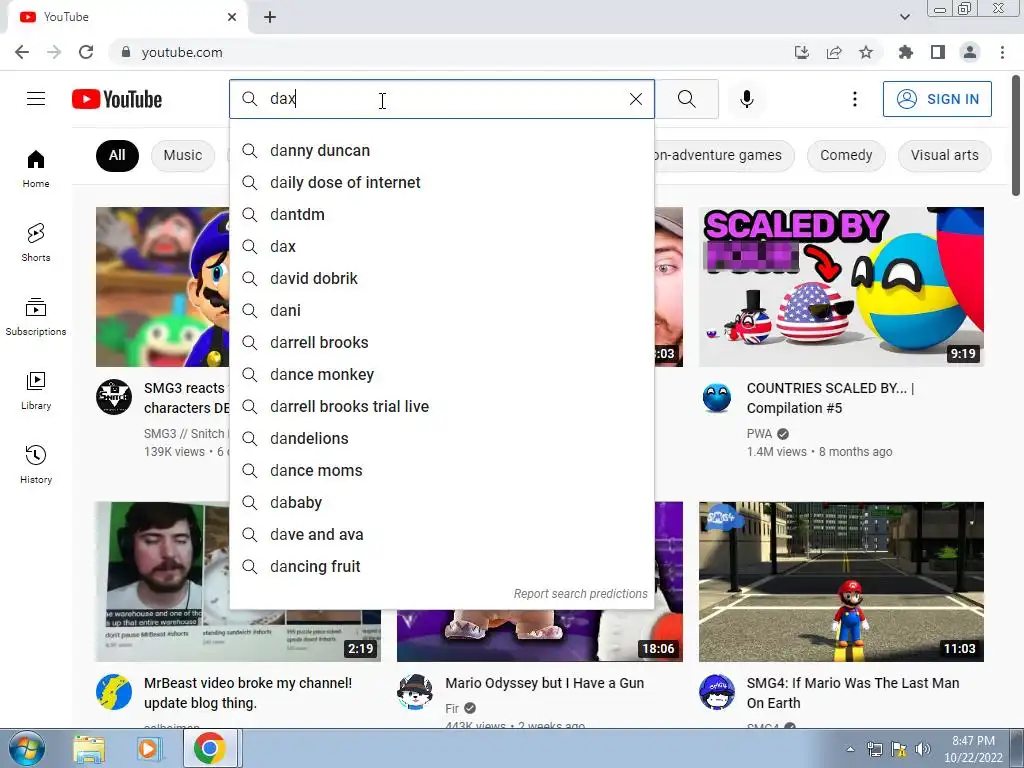This screenshot has height=768, width=1024.
Task: Choose suggestion 'dax'
Action: coord(441,246)
